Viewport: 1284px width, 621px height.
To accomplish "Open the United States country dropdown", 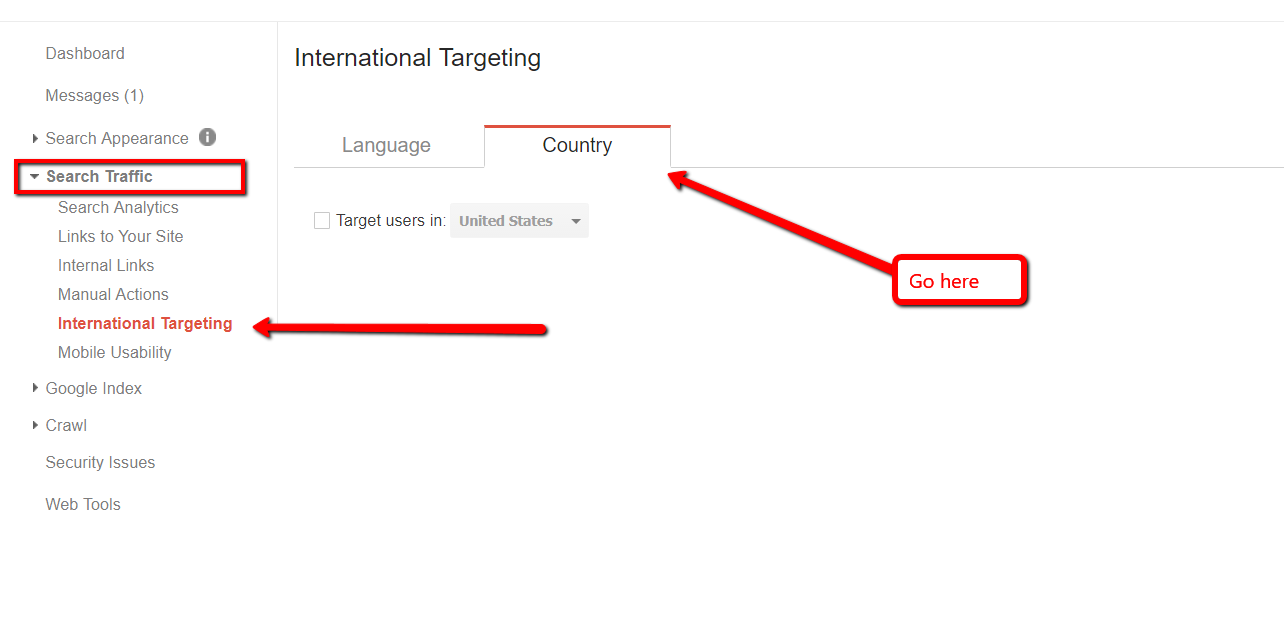I will coord(519,220).
